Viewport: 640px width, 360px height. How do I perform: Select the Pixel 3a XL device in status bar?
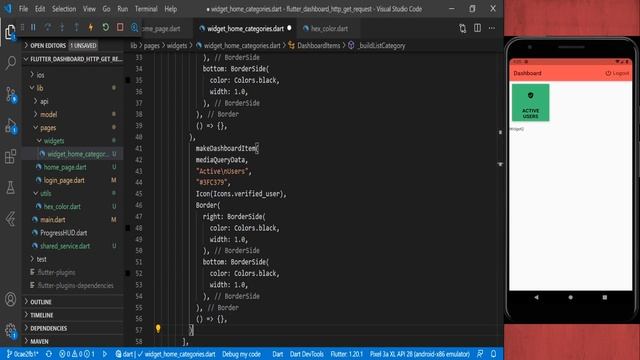click(x=420, y=354)
